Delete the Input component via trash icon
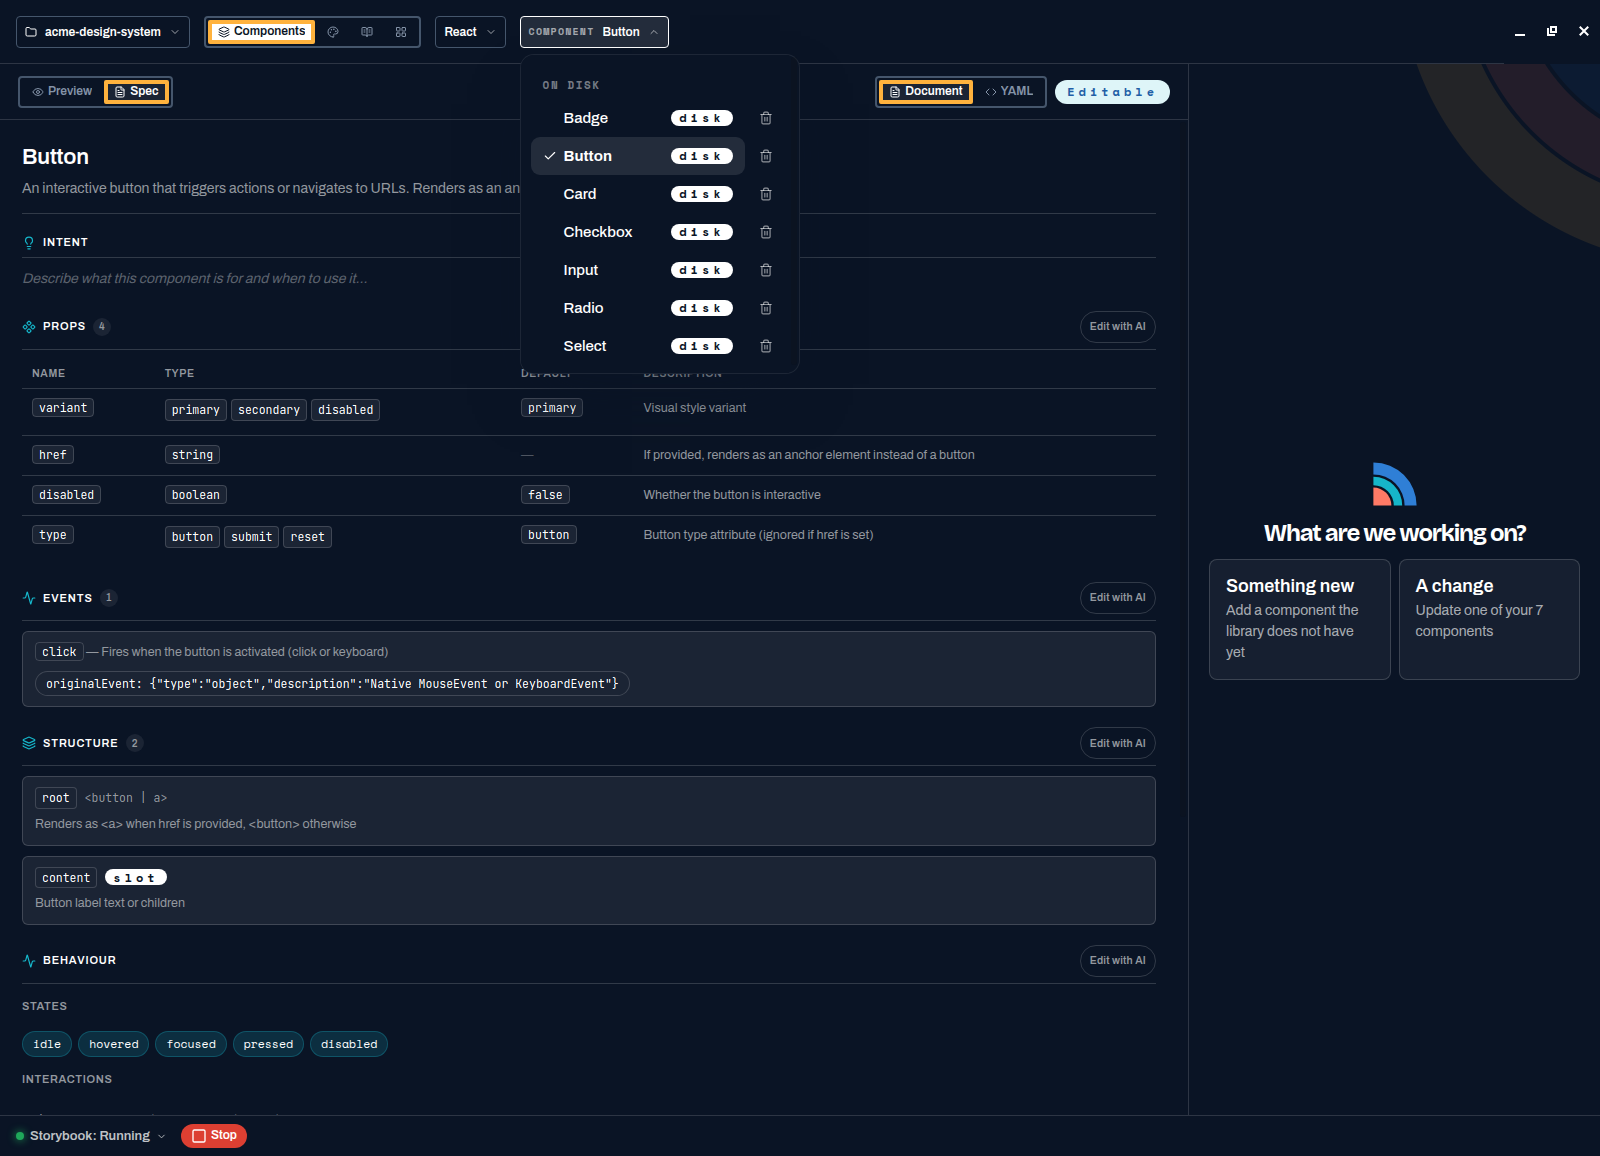This screenshot has height=1156, width=1600. (766, 270)
